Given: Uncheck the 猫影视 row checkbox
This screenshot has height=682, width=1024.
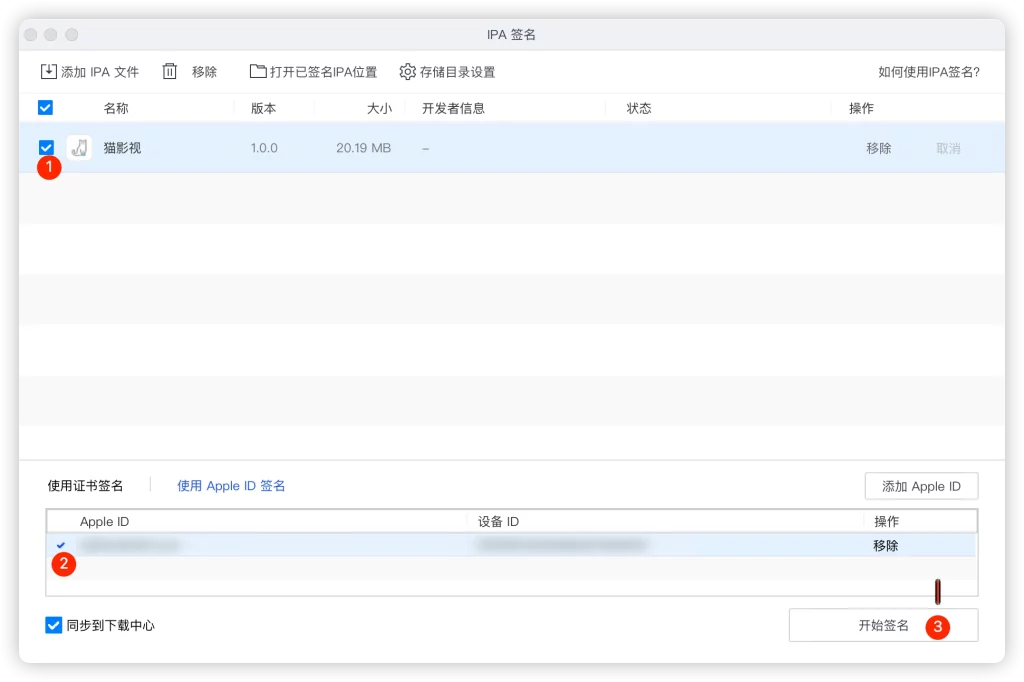Looking at the screenshot, I should pyautogui.click(x=44, y=147).
